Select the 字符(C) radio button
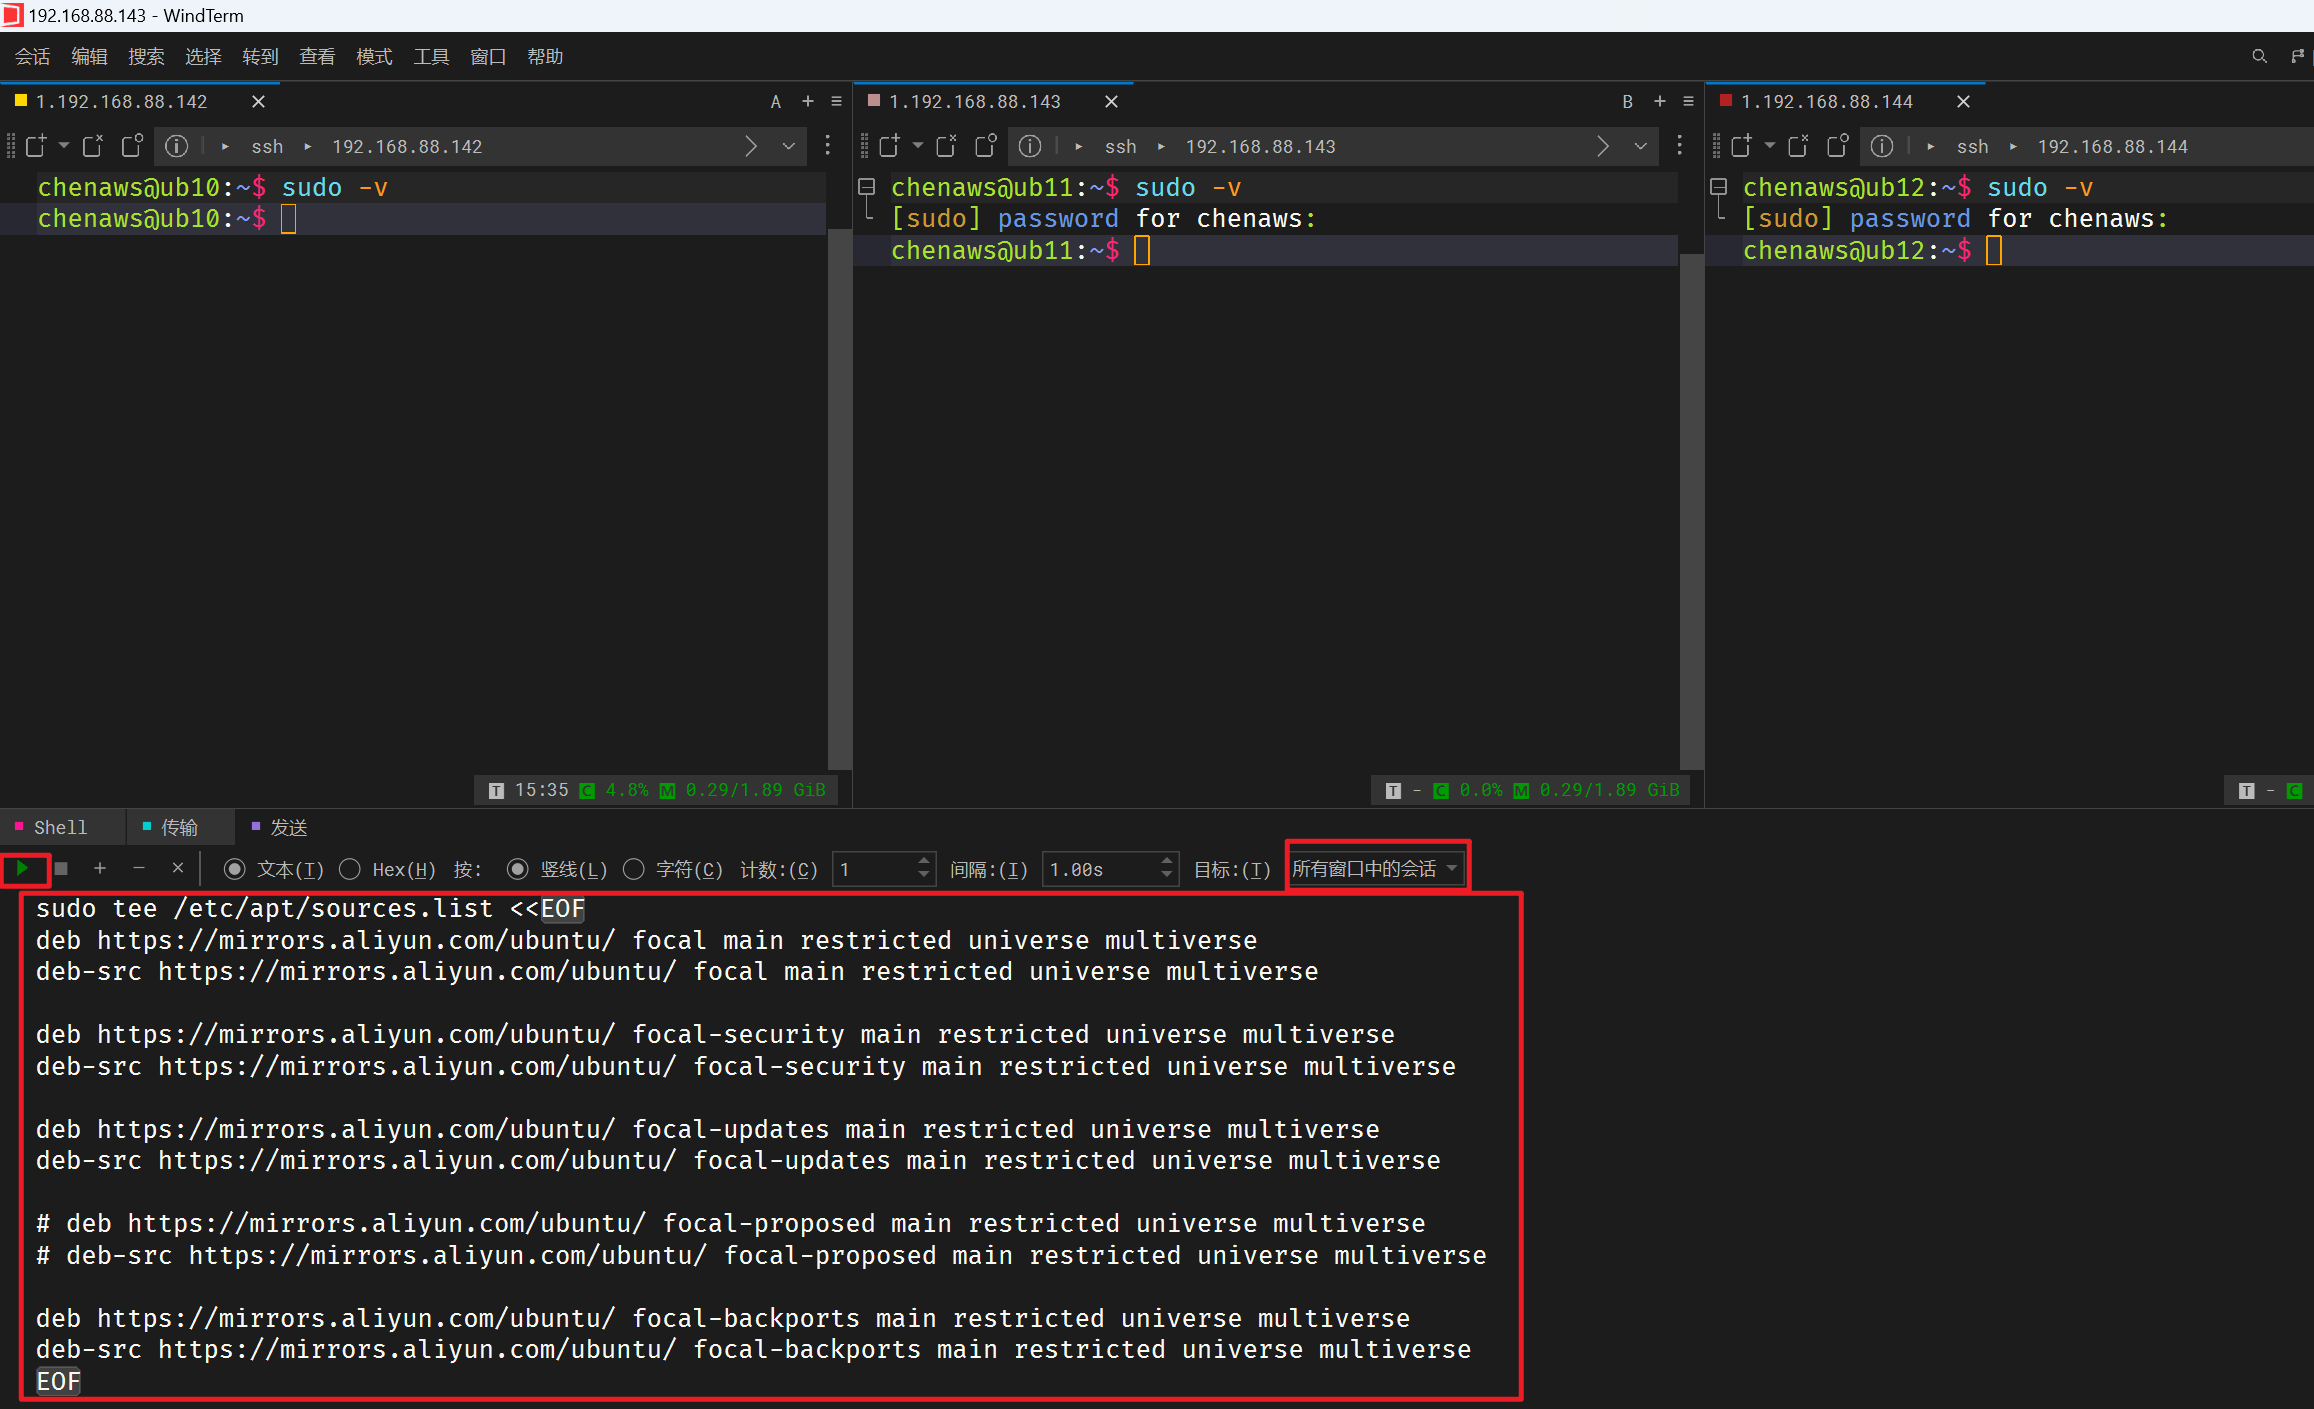The image size is (2314, 1409). pyautogui.click(x=634, y=869)
